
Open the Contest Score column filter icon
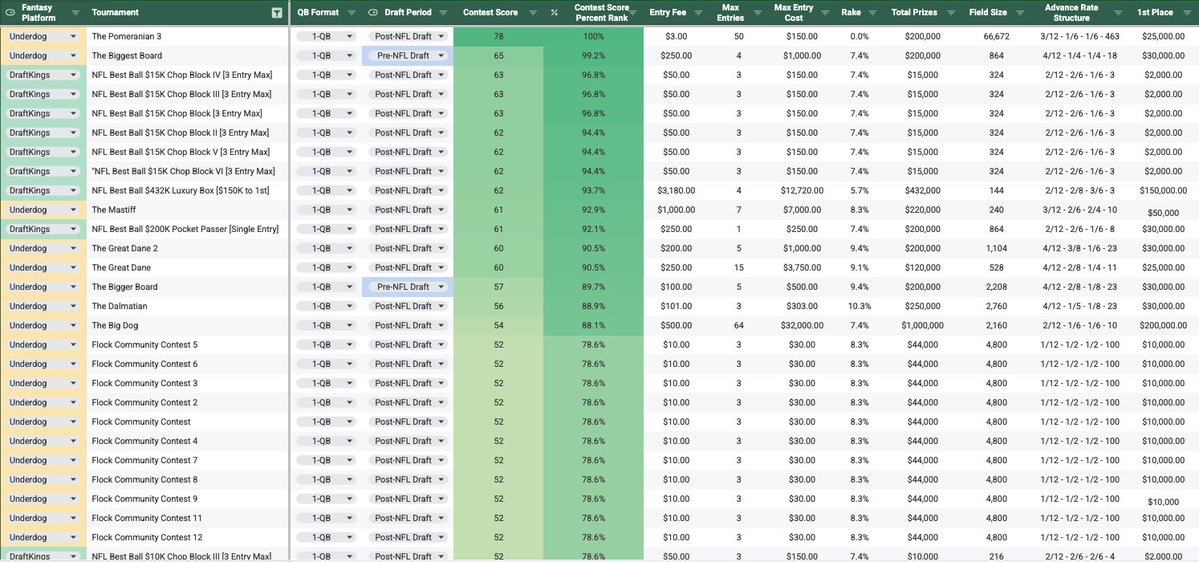point(531,12)
